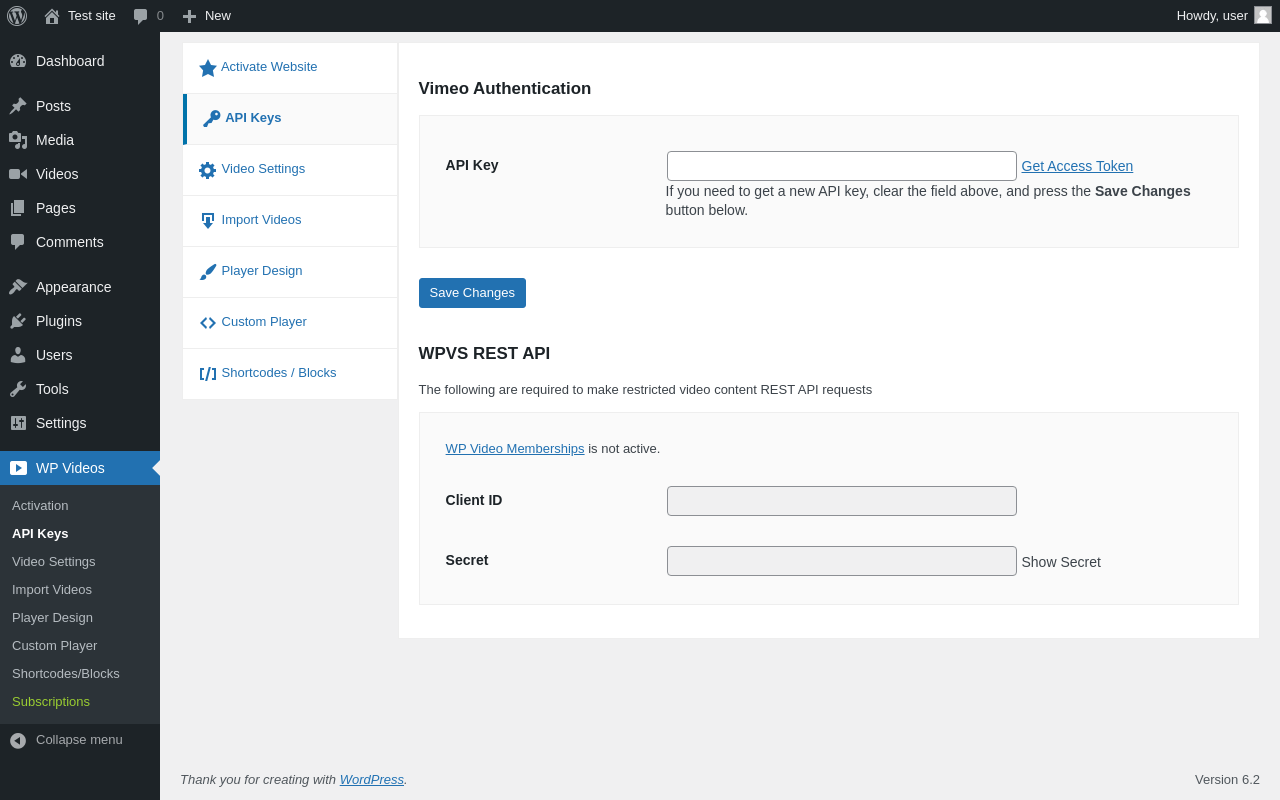Viewport: 1280px width, 800px height.
Task: Click the New plus icon
Action: [189, 16]
